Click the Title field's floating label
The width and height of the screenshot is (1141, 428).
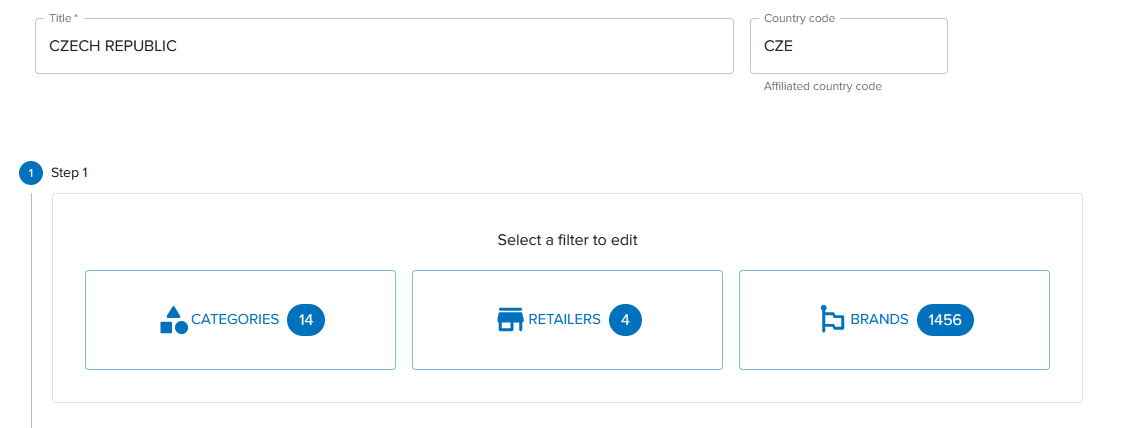pos(64,19)
